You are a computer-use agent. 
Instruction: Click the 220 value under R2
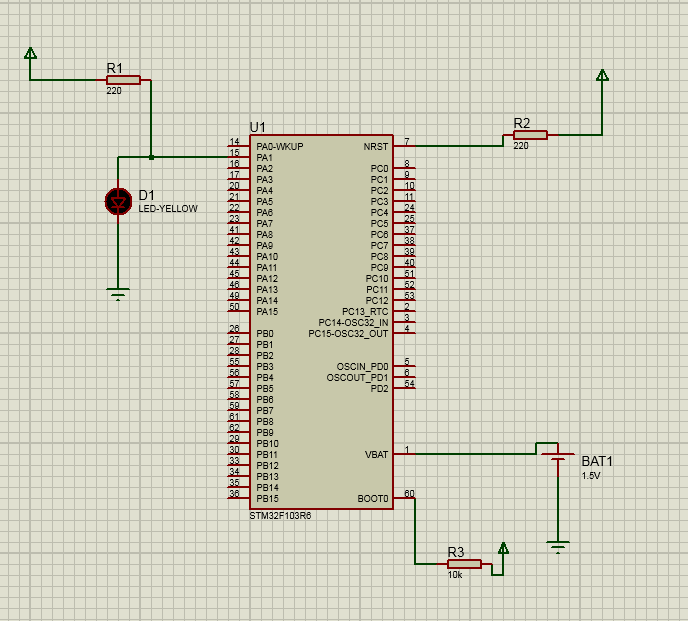point(521,146)
